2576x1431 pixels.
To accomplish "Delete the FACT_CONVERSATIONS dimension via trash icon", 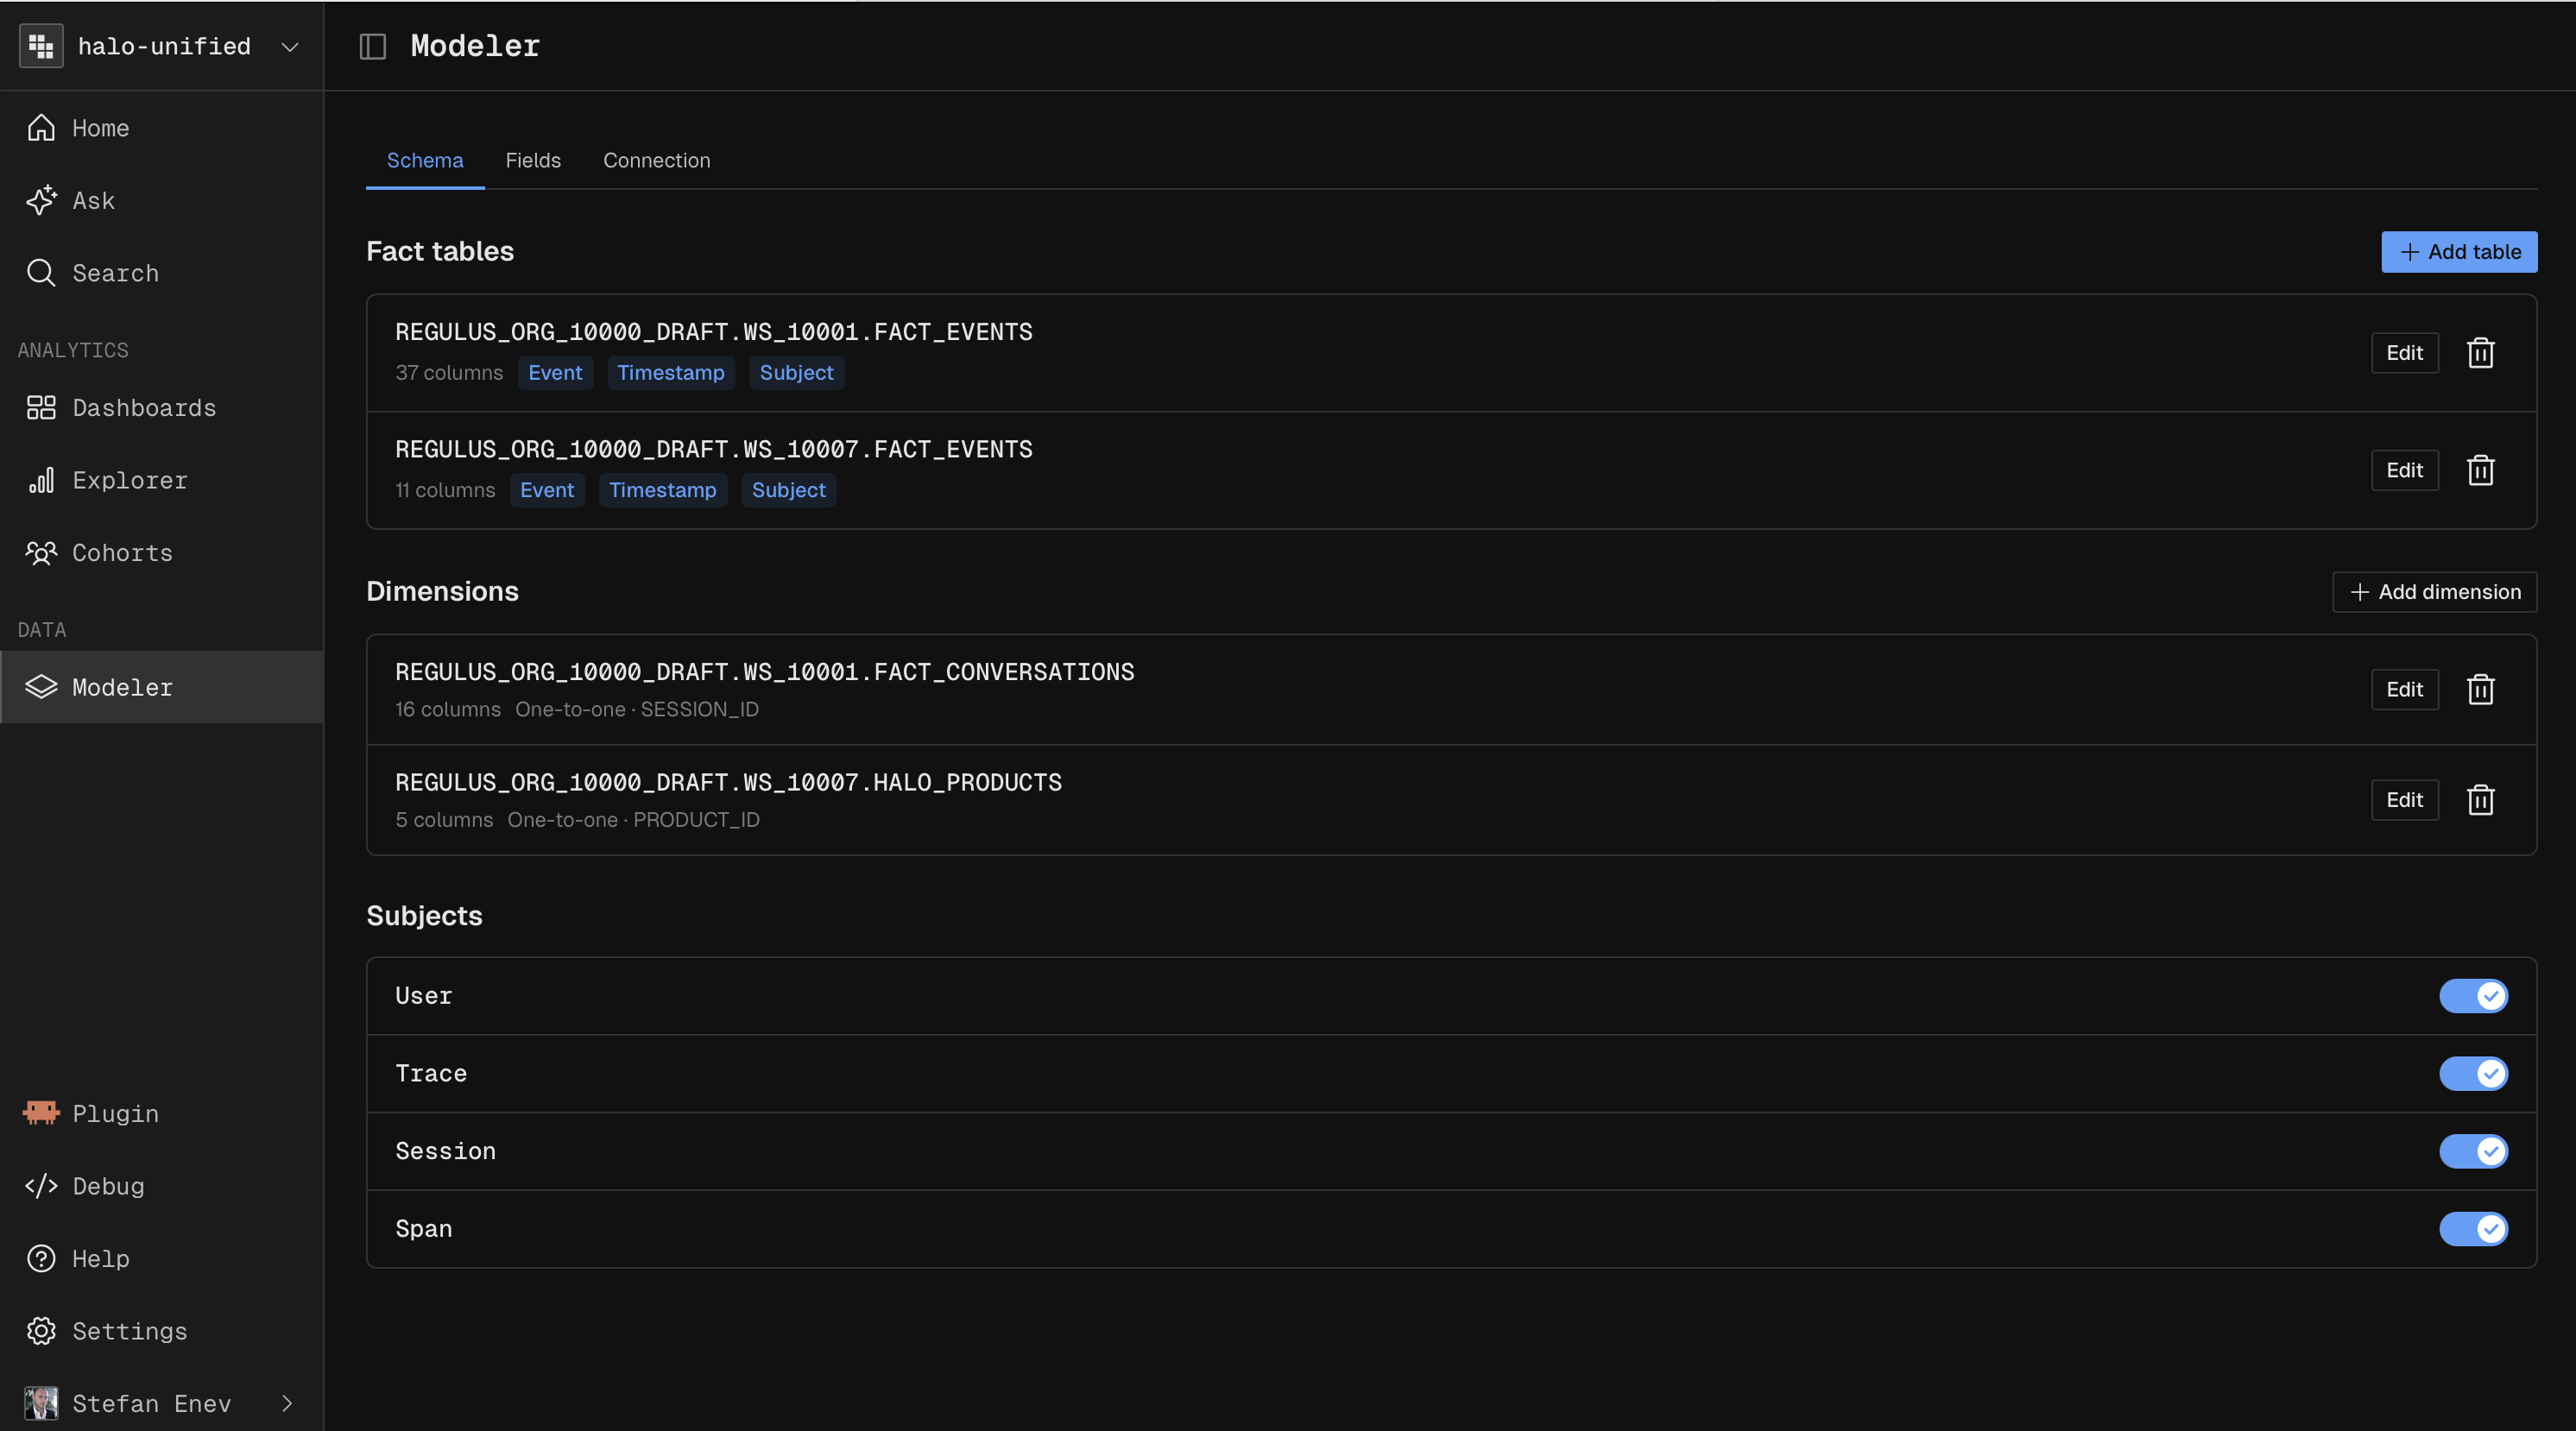I will (2480, 689).
